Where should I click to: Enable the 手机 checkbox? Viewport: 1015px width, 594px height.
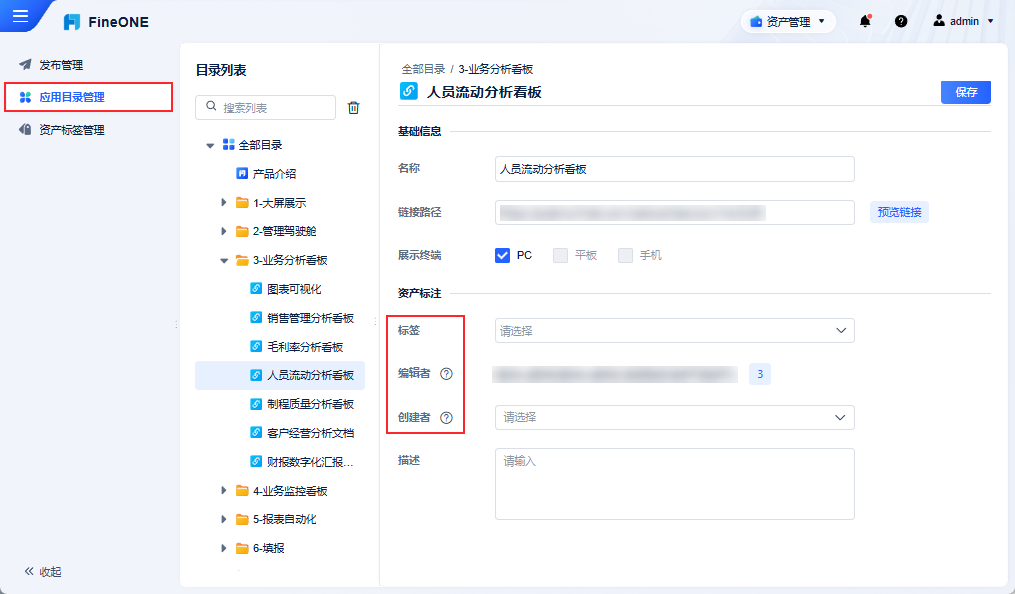[x=626, y=255]
